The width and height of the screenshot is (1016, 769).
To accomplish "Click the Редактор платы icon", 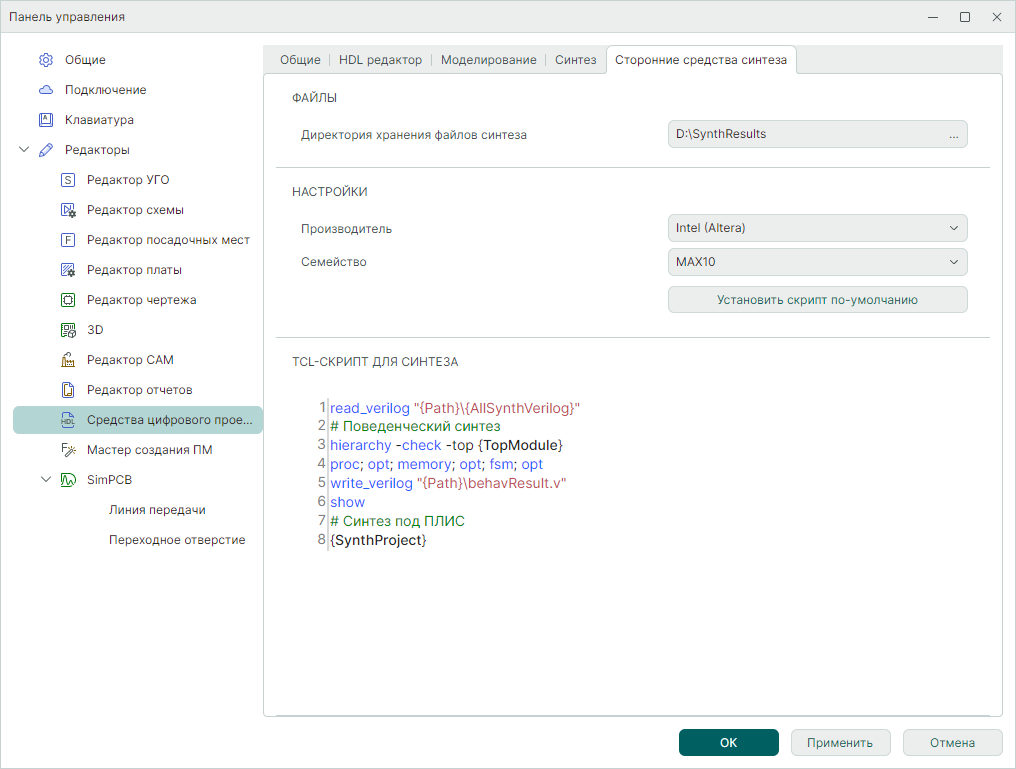I will [x=68, y=270].
